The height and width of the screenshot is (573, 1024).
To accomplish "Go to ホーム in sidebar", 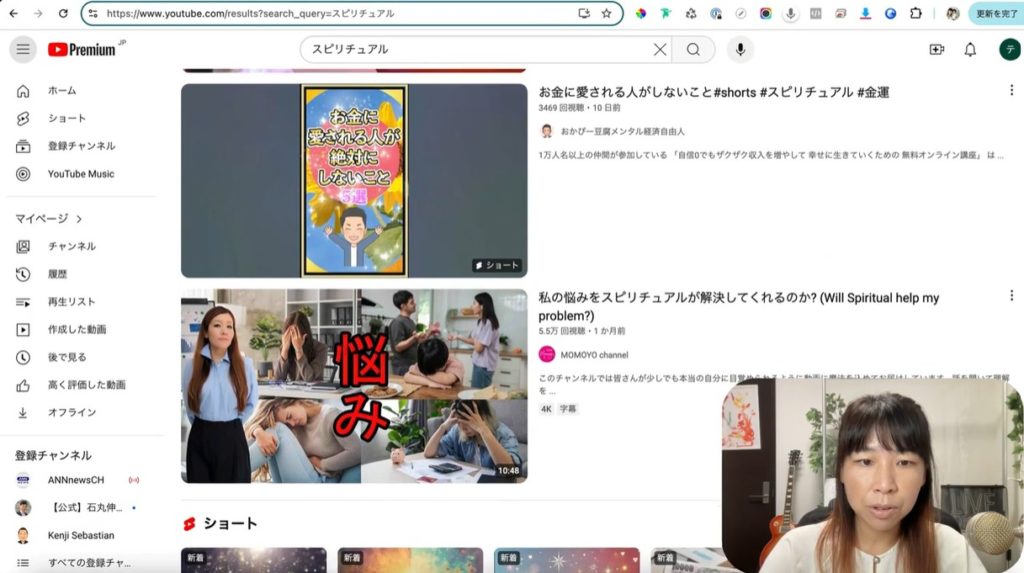I will (61, 91).
